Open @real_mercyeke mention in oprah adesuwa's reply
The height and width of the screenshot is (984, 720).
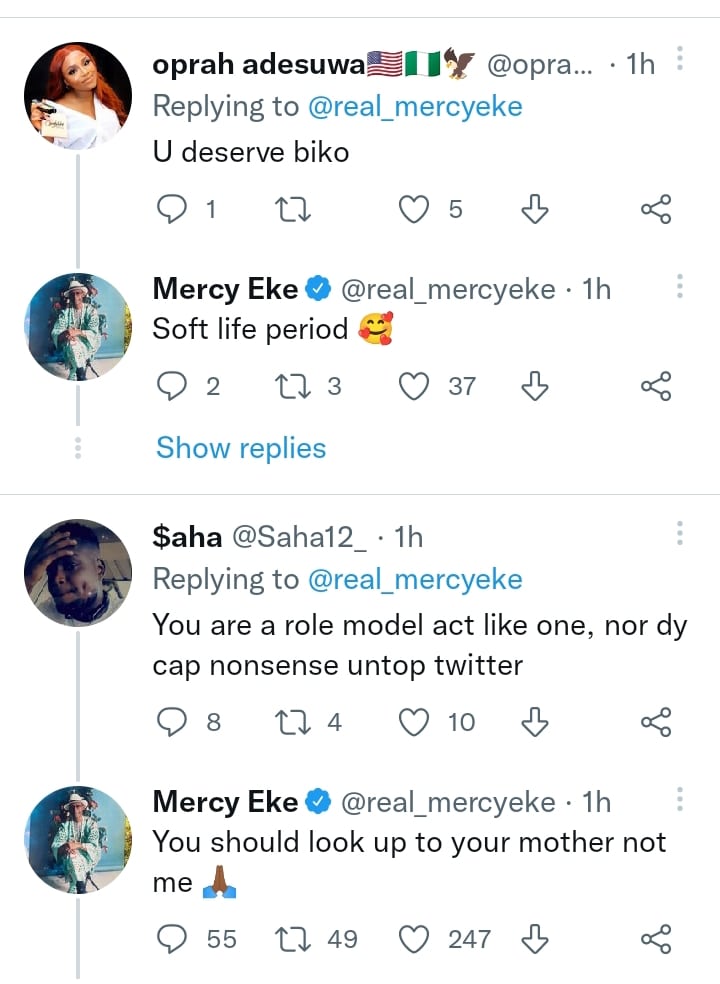point(415,106)
